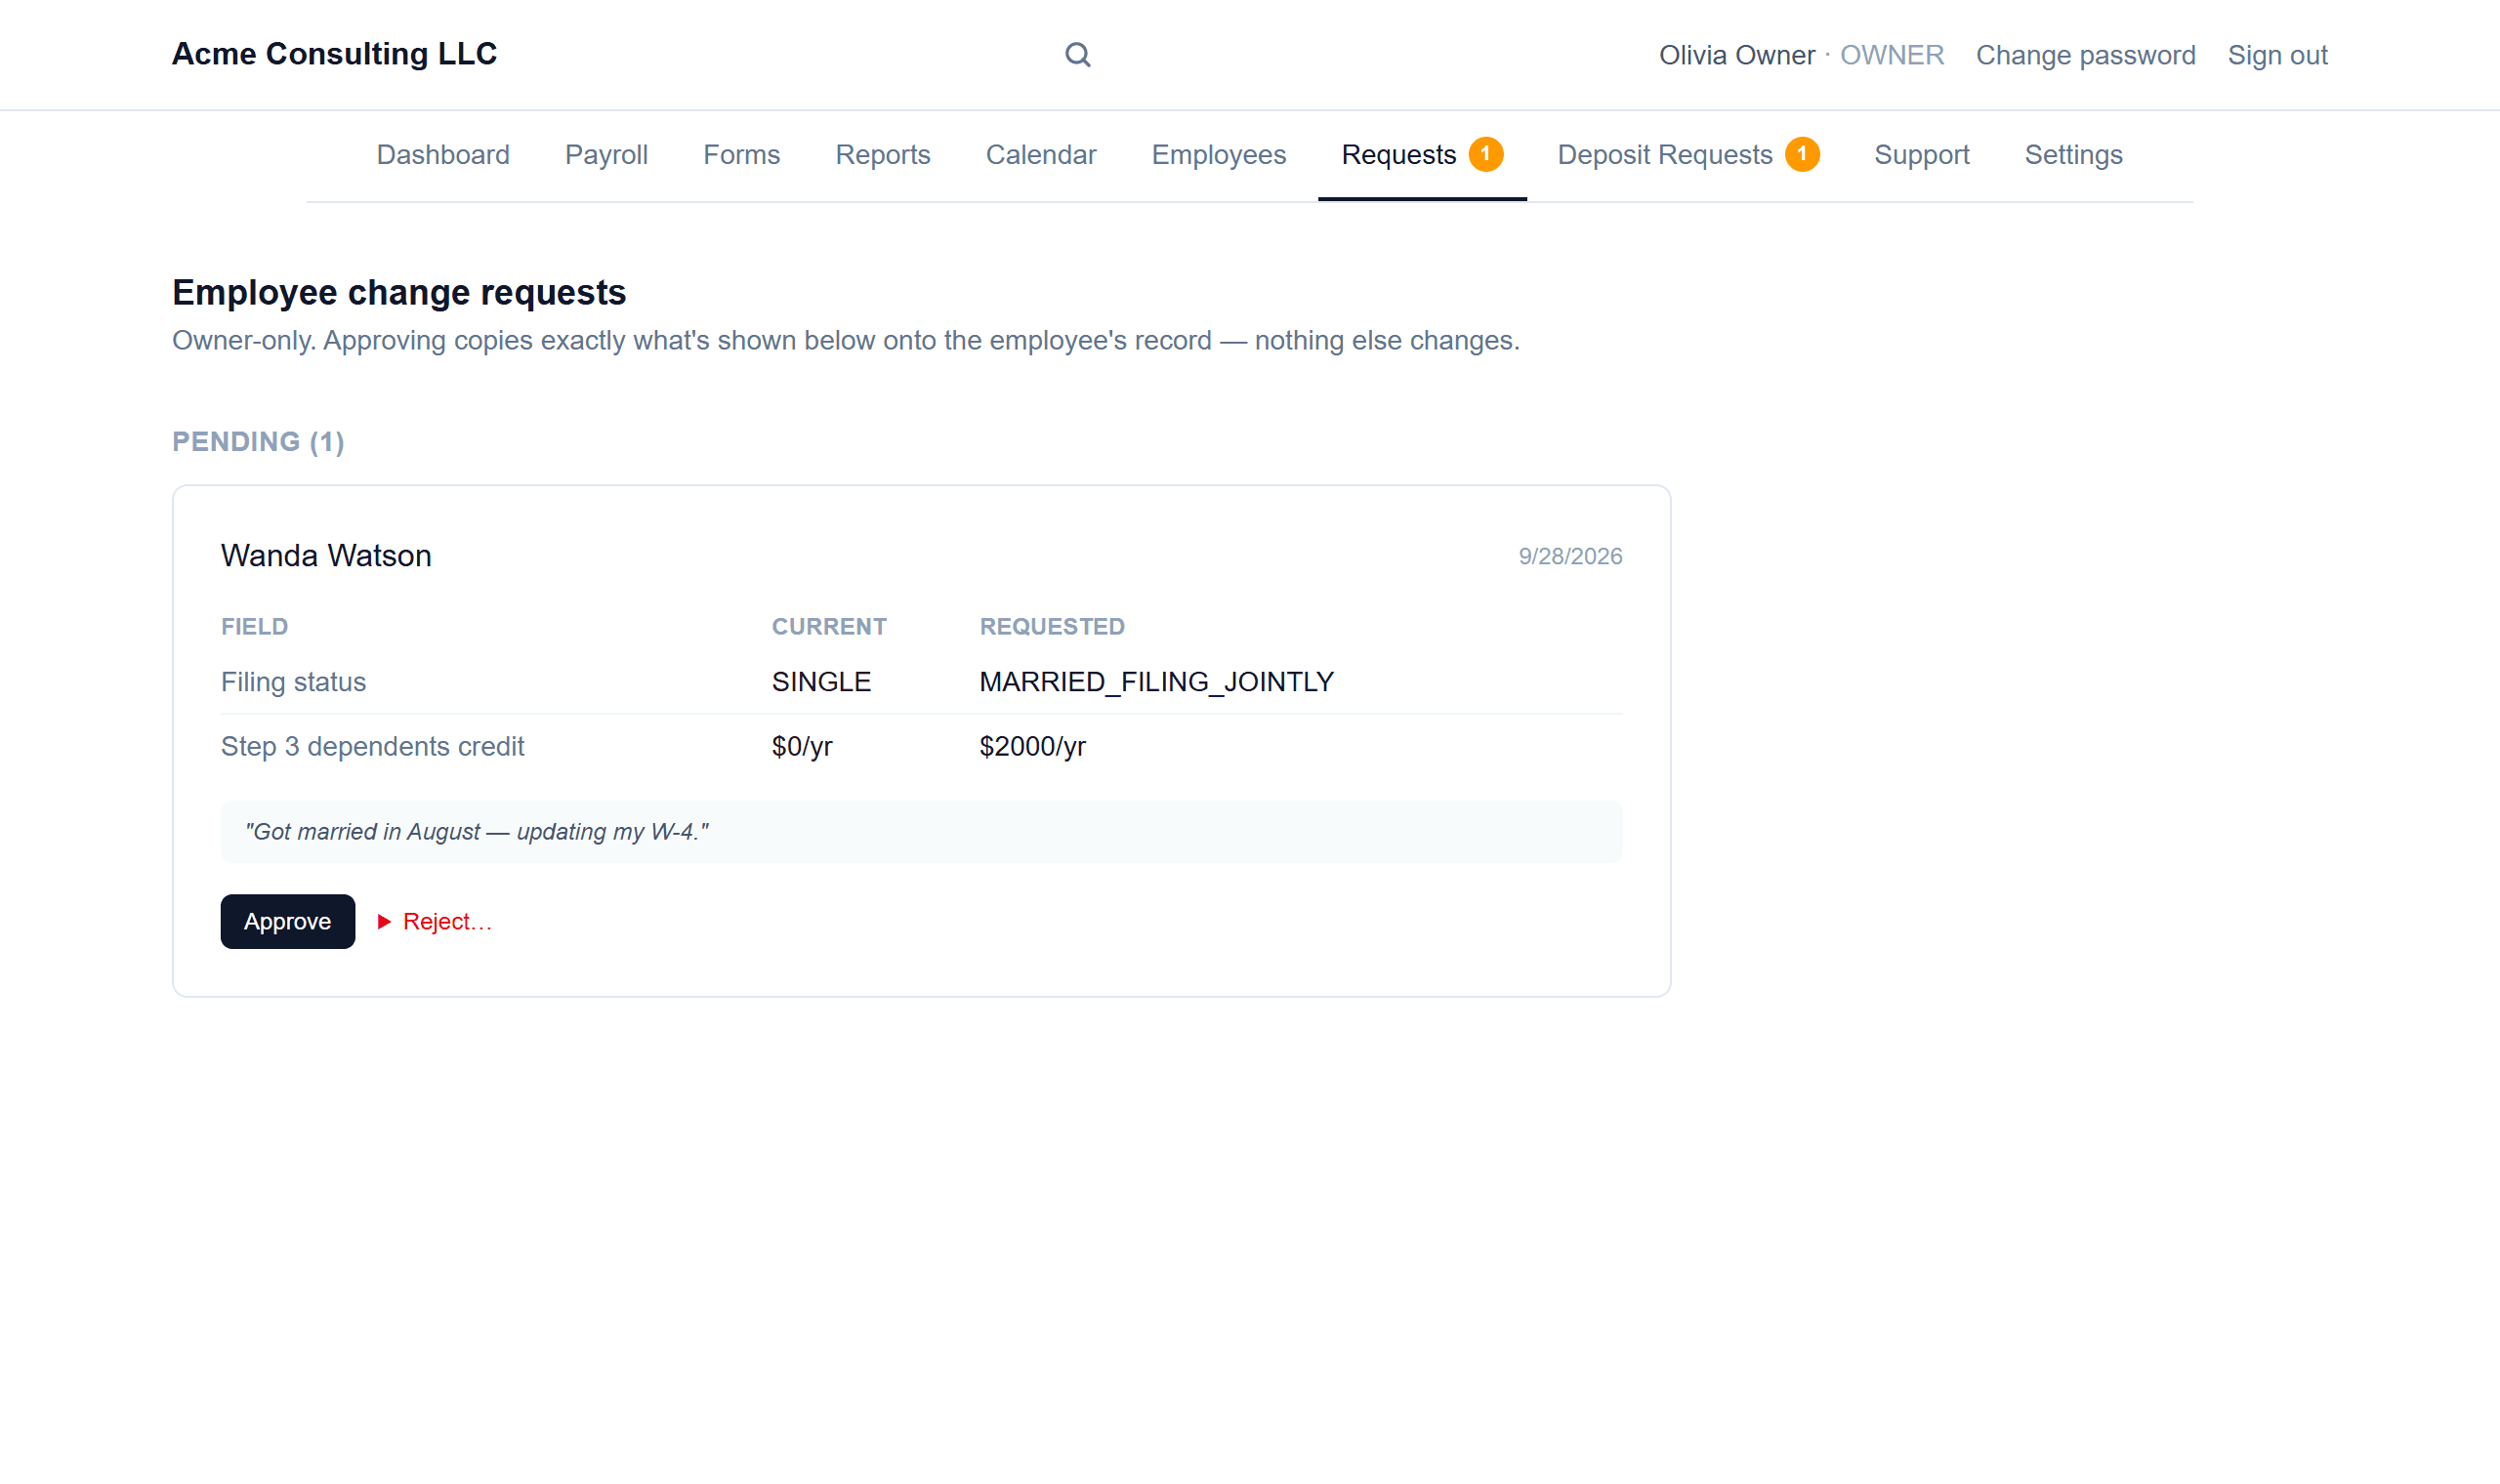Click the Acme Consulting LLC title
The width and height of the screenshot is (2500, 1484).
[334, 54]
